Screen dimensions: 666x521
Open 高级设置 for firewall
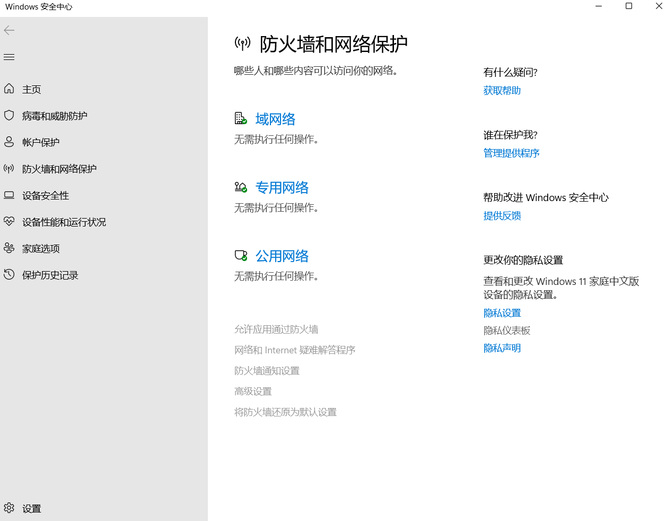tap(253, 391)
